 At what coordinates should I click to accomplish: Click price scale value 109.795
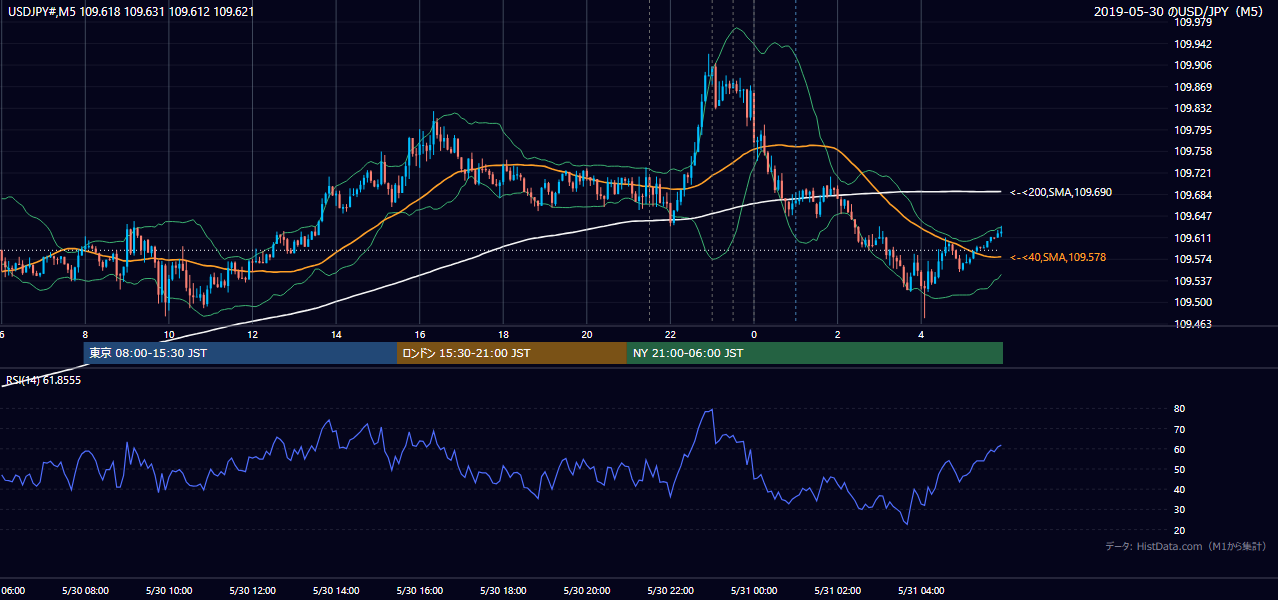pyautogui.click(x=1193, y=130)
